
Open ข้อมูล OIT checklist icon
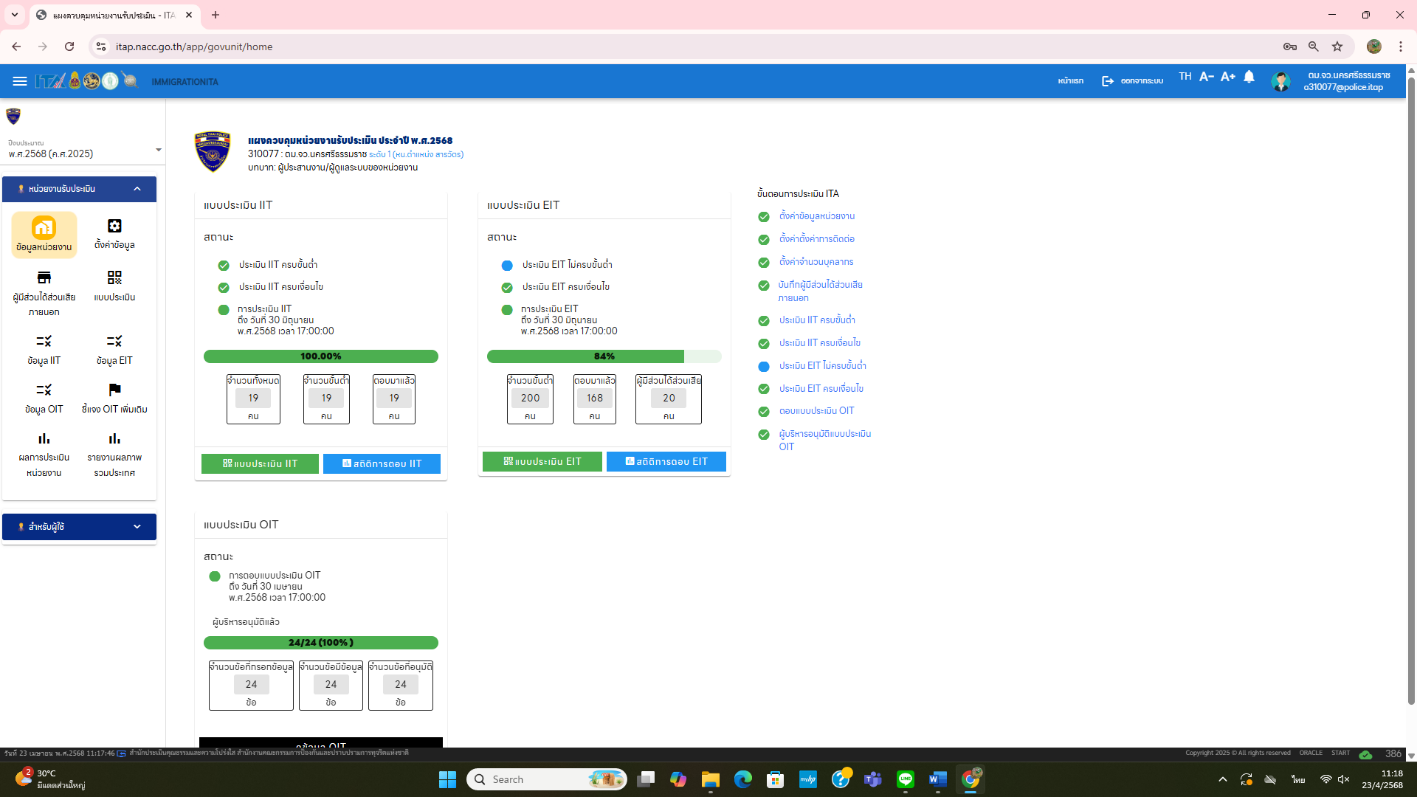[44, 390]
